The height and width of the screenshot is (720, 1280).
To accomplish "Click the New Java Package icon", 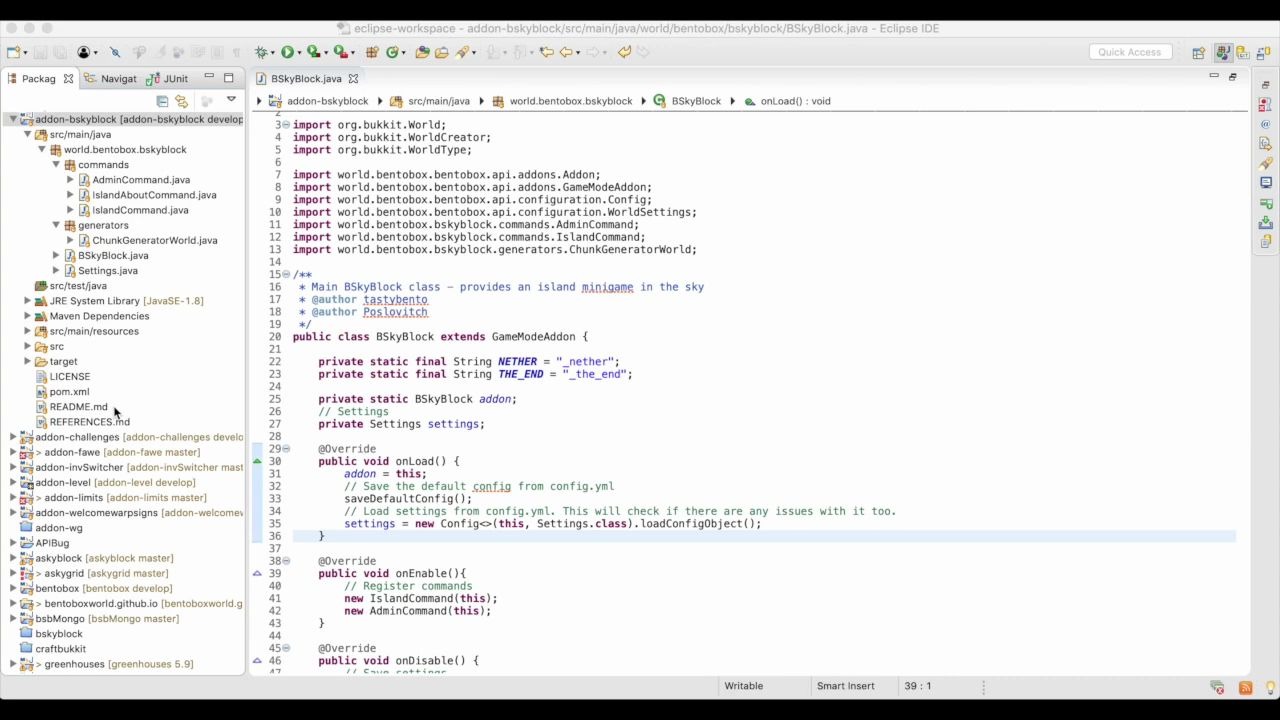I will [x=370, y=52].
